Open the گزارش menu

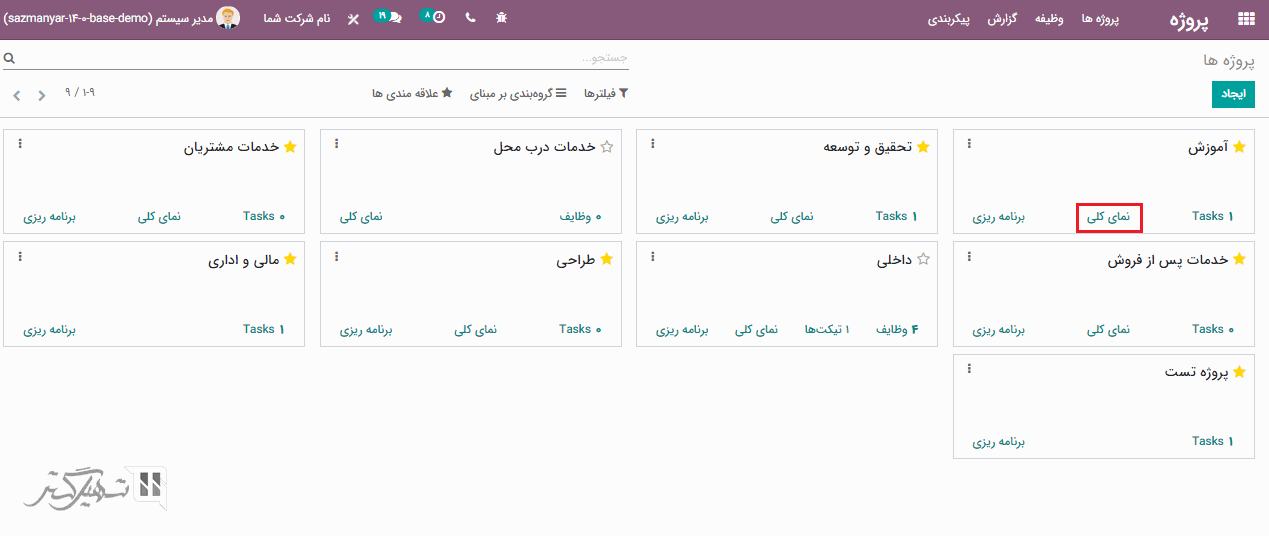(x=1002, y=19)
